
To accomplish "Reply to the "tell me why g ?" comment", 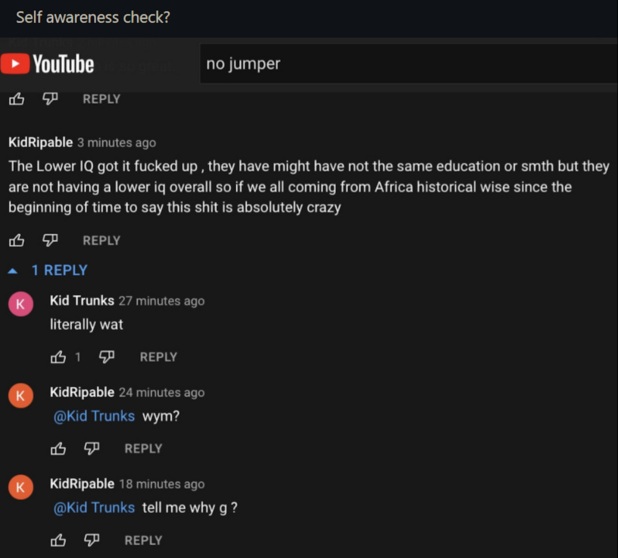I will (x=143, y=540).
